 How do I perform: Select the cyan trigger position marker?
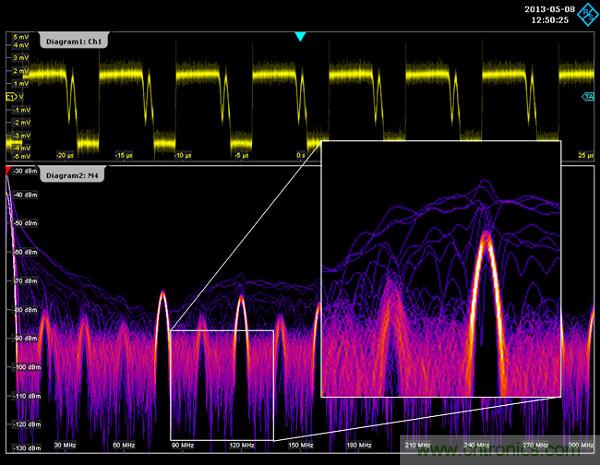tap(300, 37)
